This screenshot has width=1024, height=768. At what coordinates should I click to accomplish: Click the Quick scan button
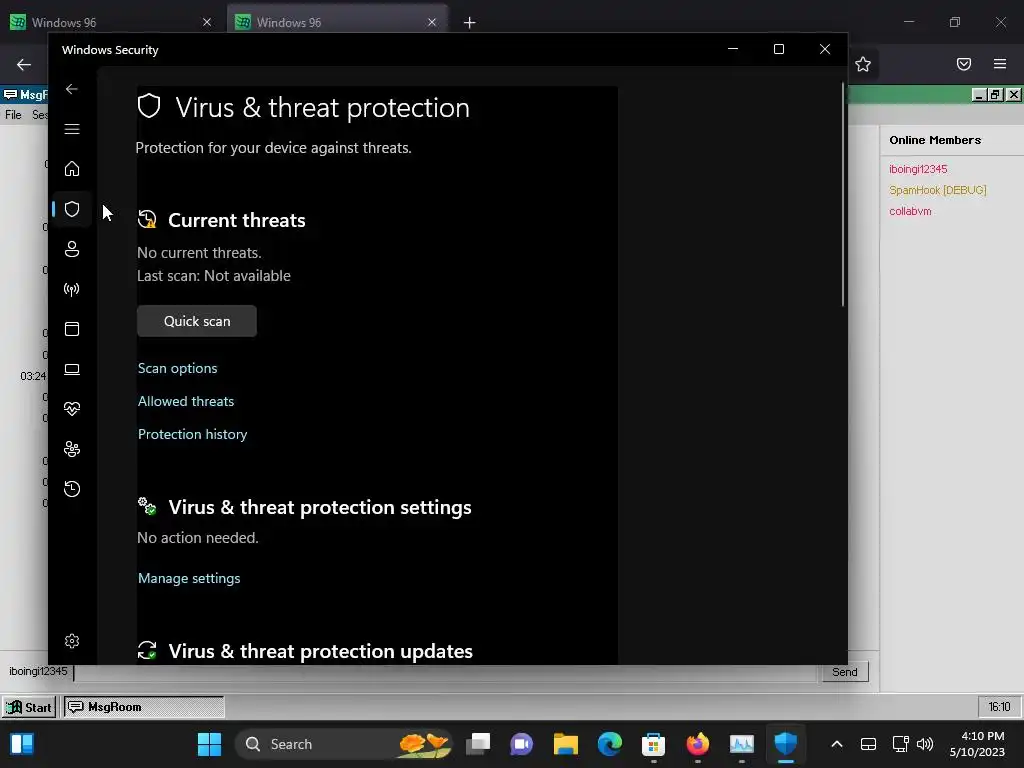point(197,321)
